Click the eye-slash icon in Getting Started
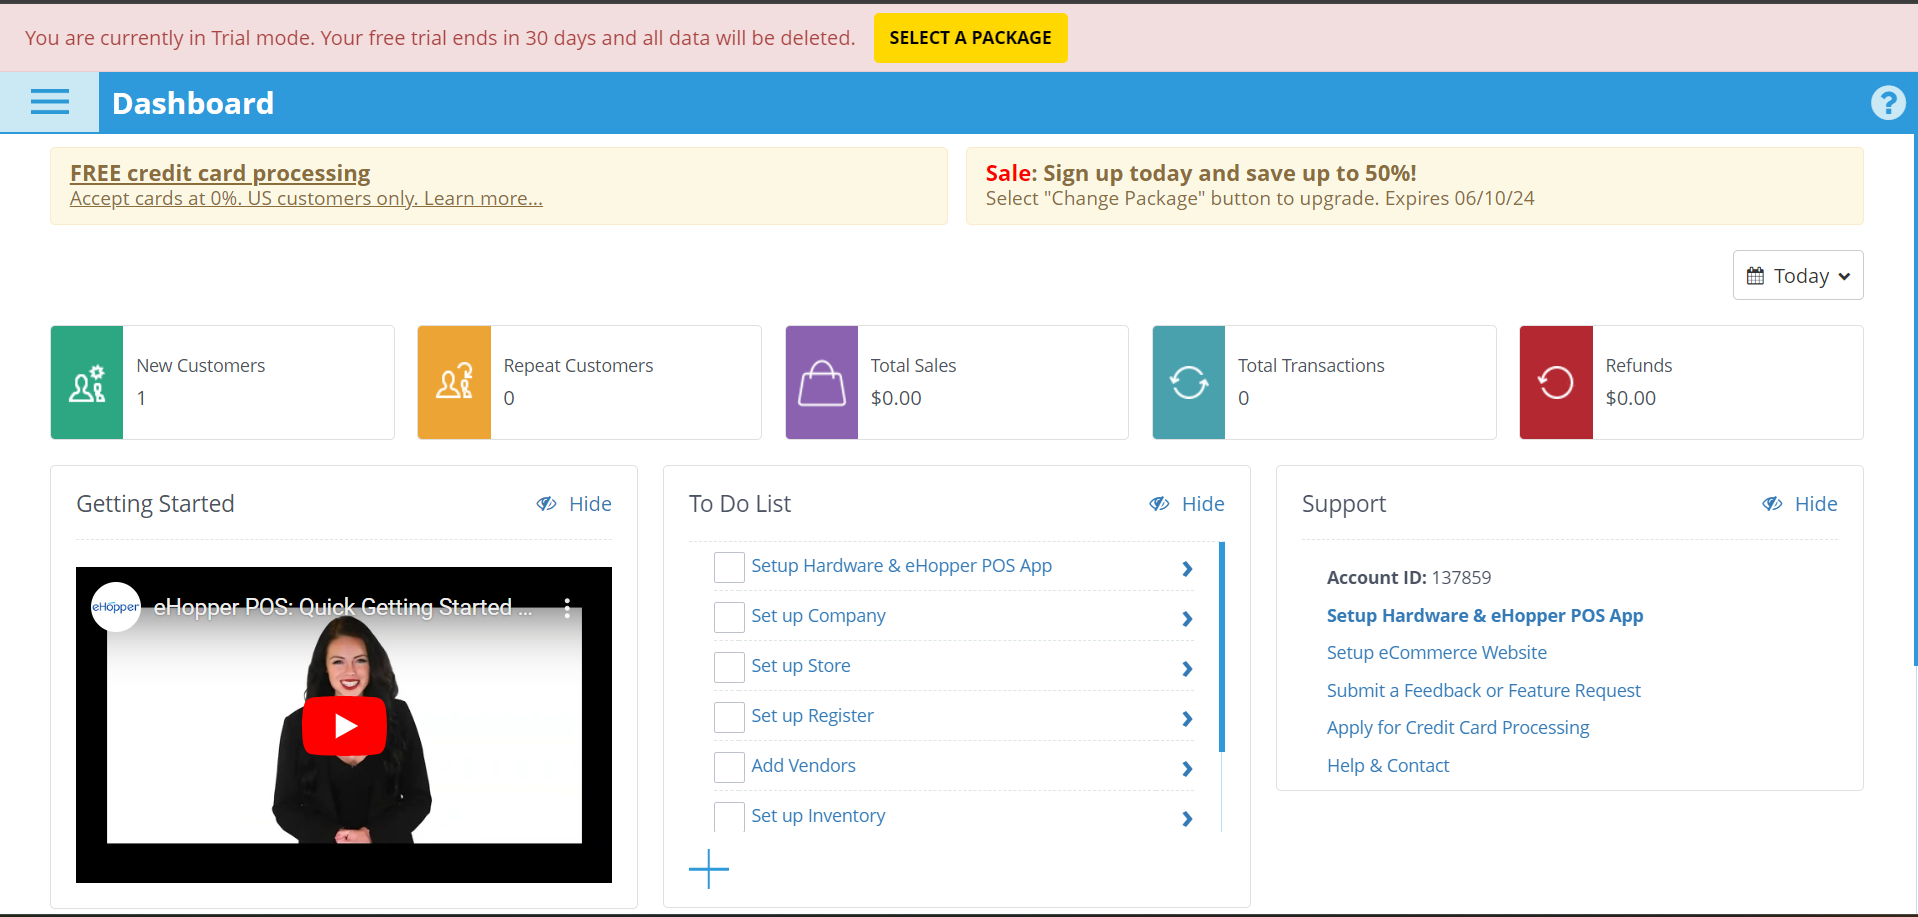 pos(546,504)
